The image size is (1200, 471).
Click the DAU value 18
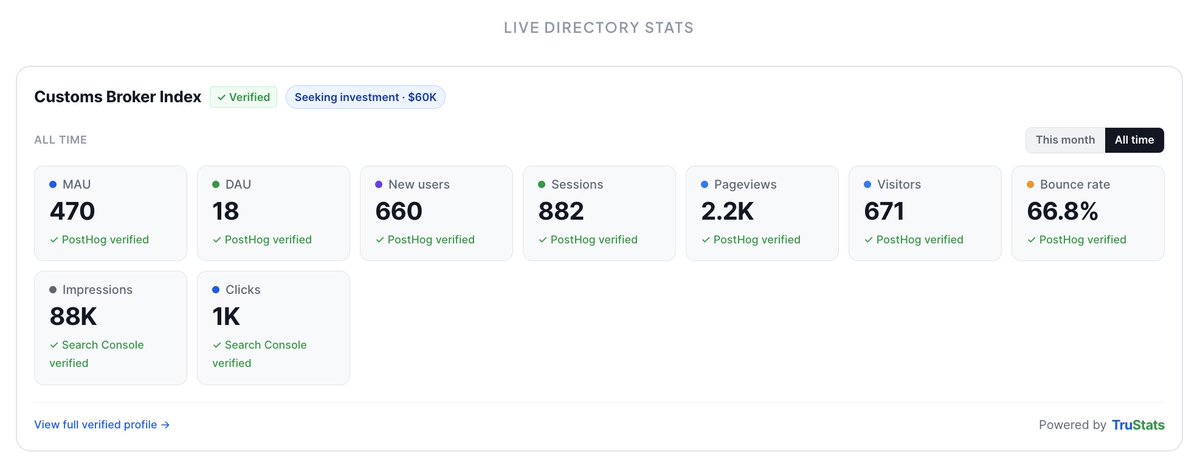pyautogui.click(x=226, y=212)
